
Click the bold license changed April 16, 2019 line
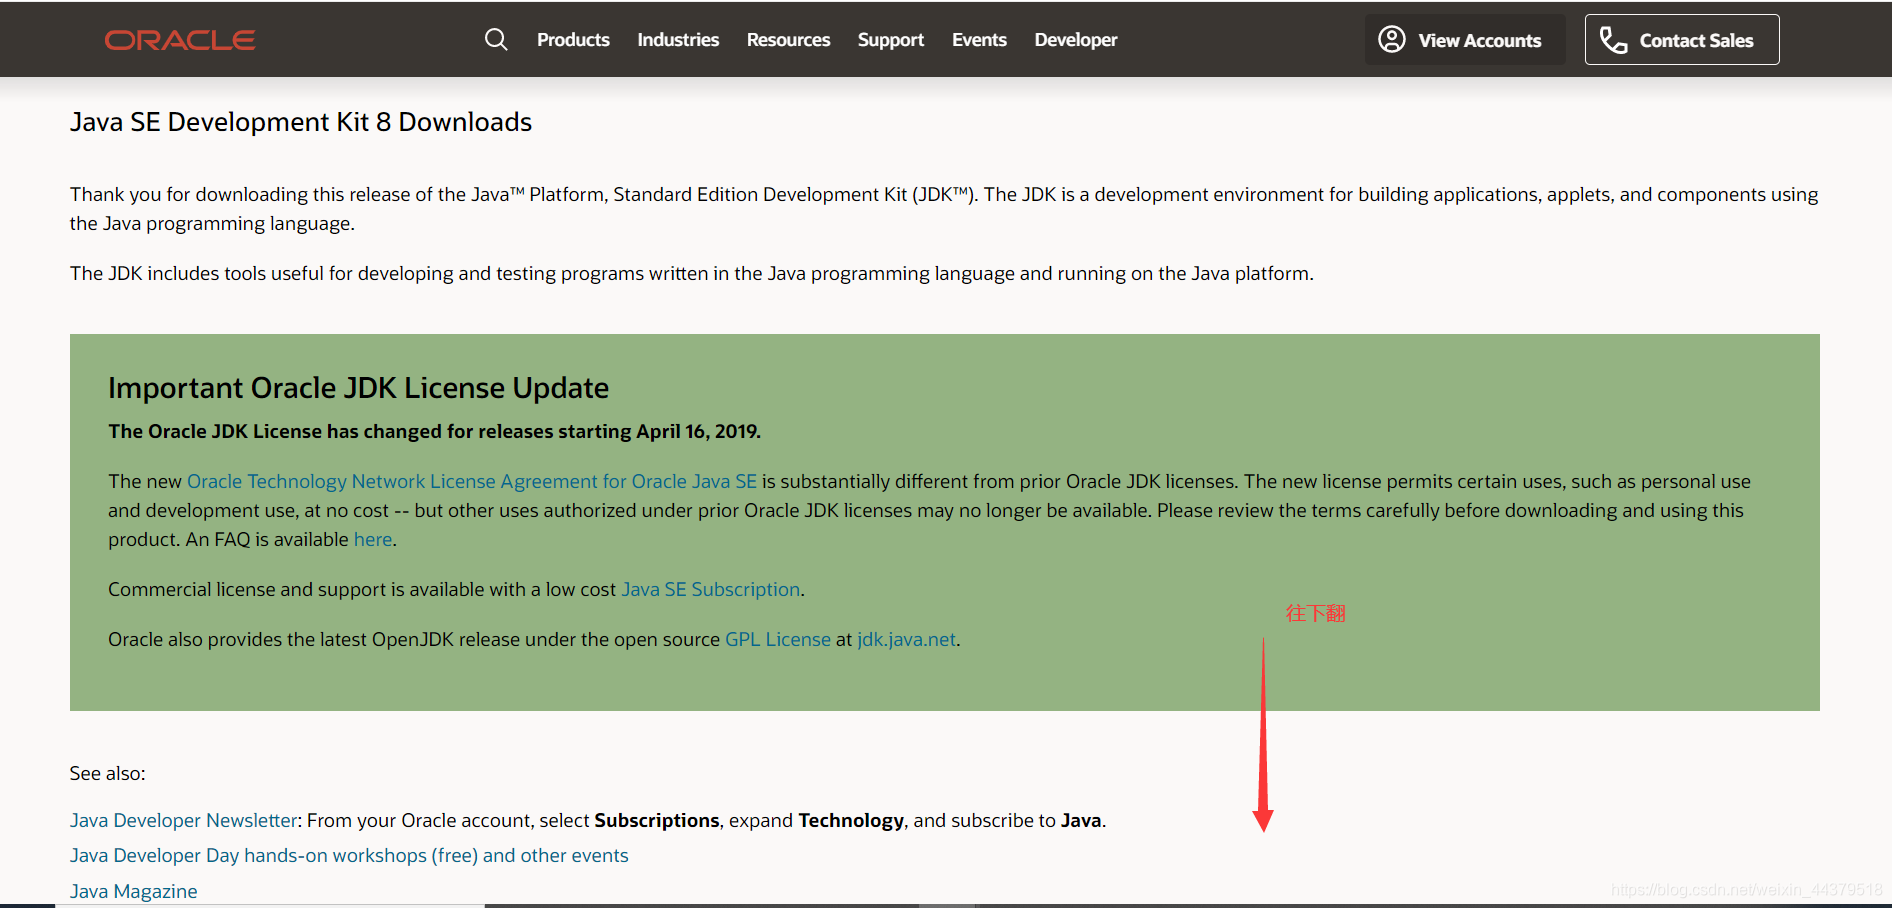[435, 431]
